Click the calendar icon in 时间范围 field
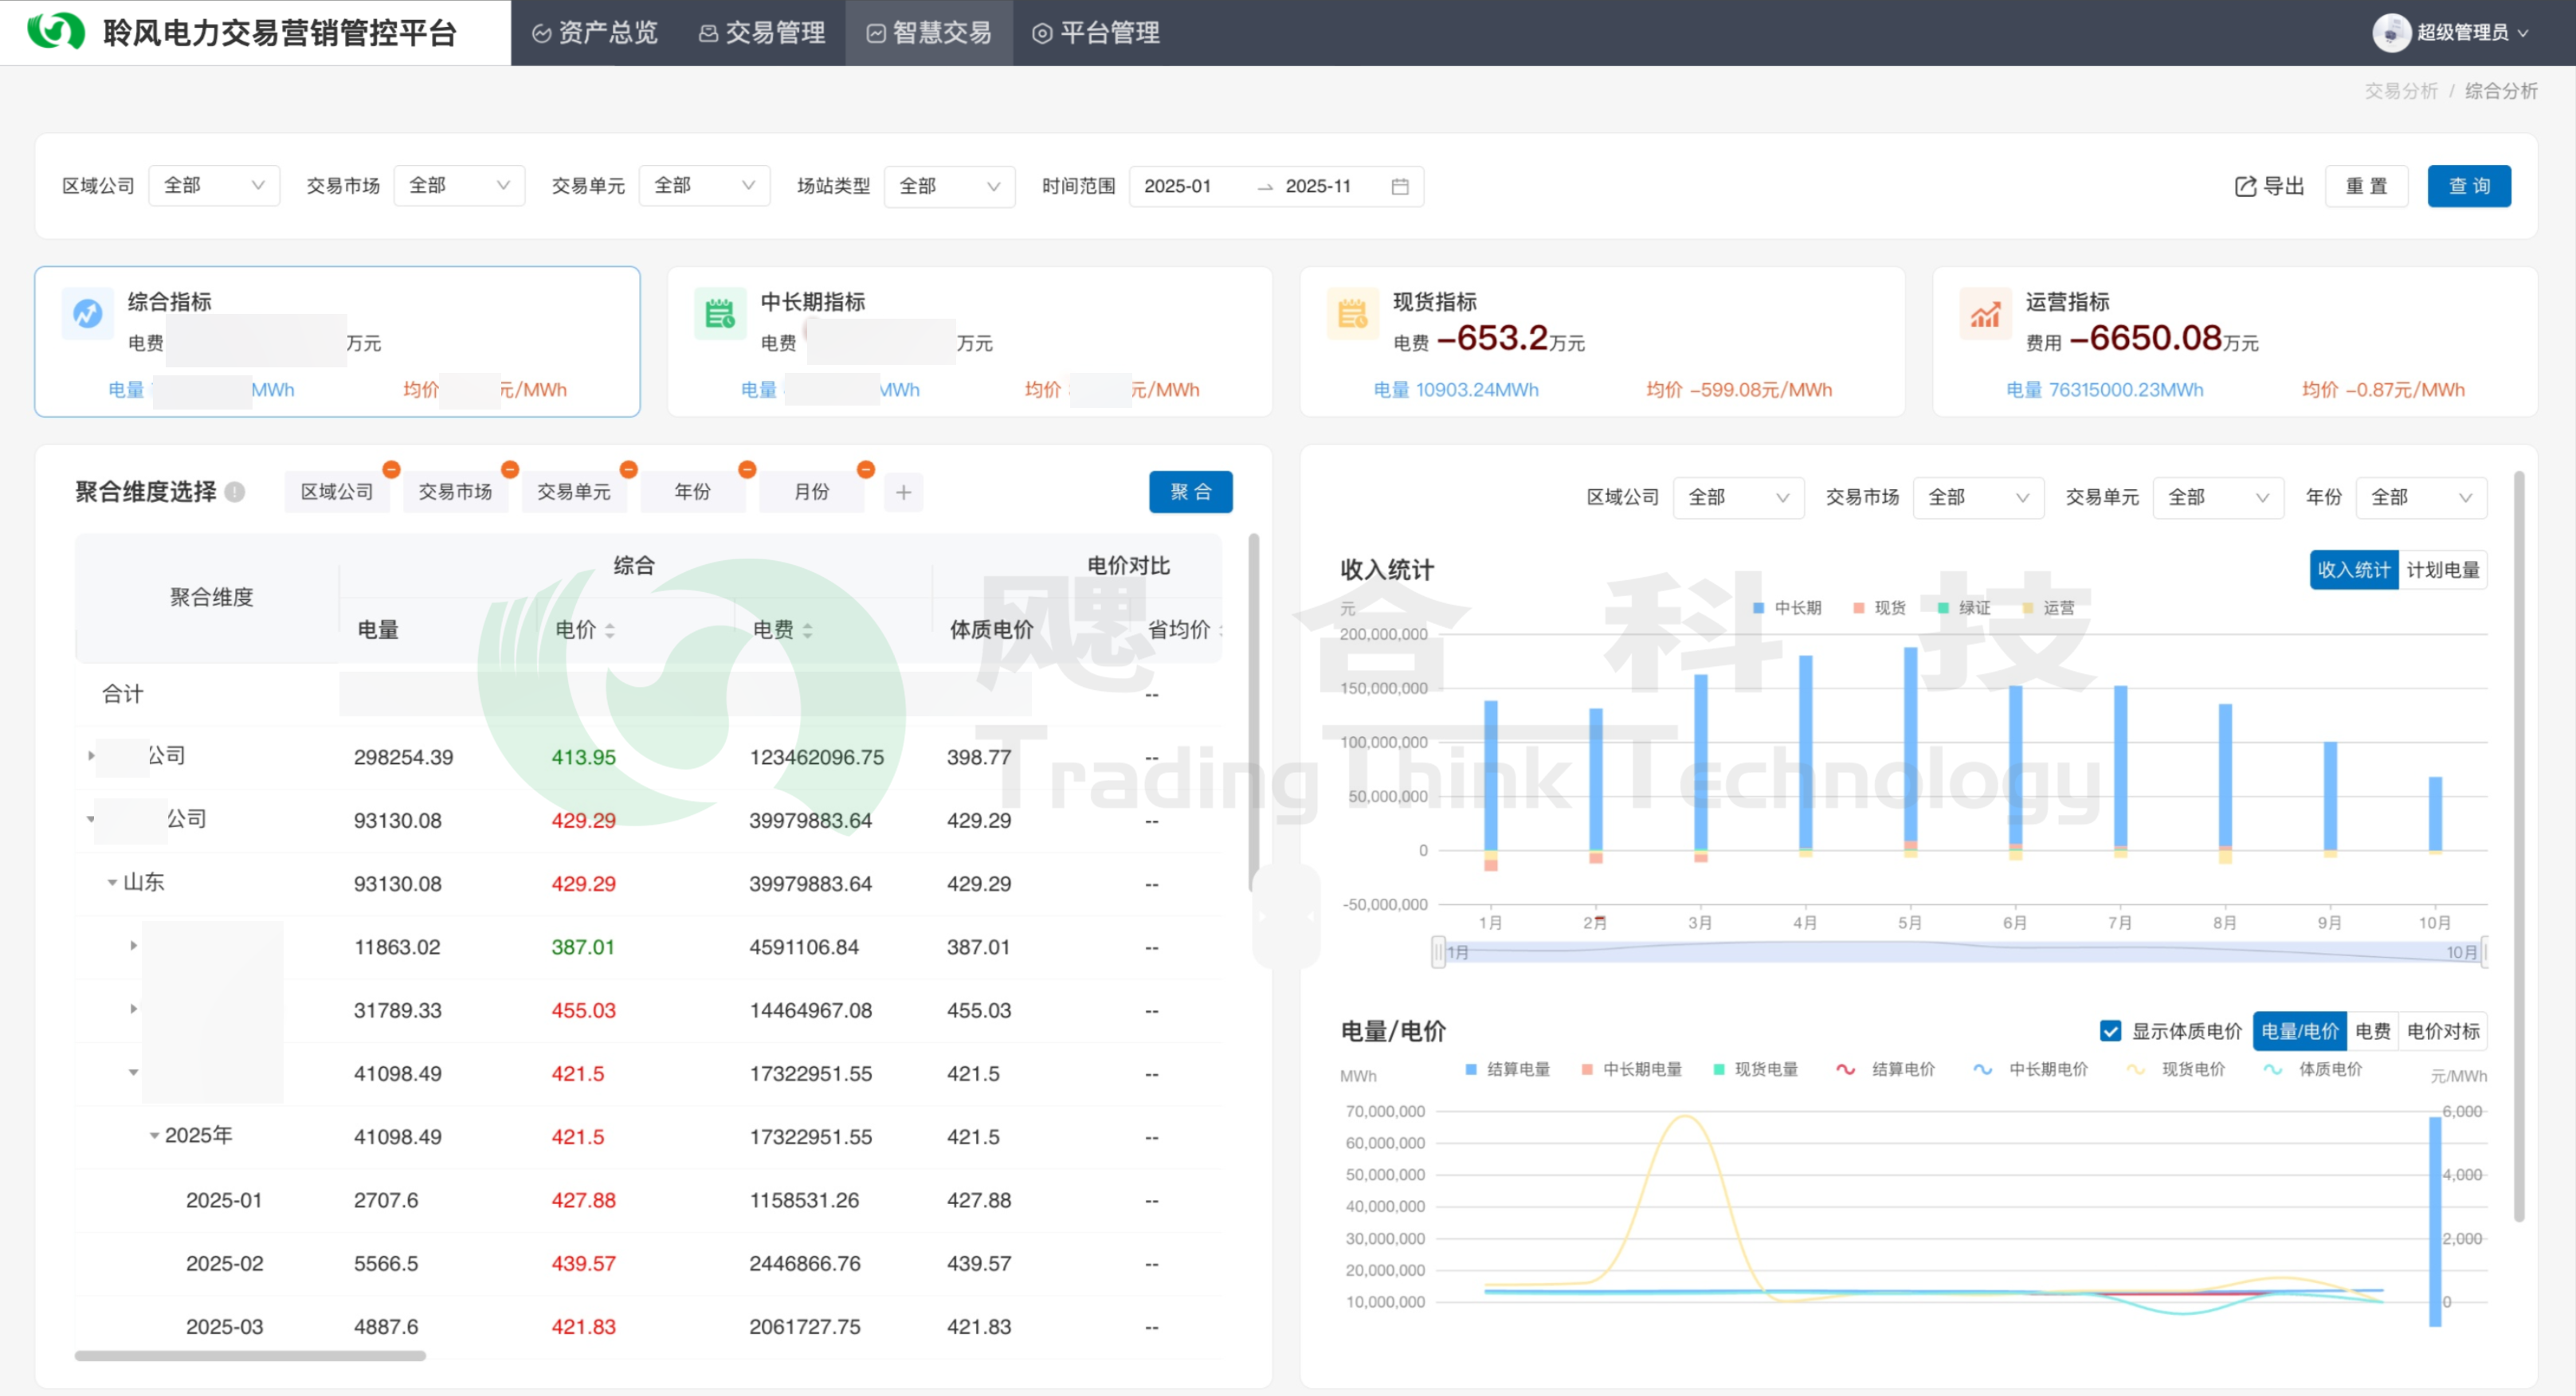This screenshot has width=2576, height=1396. (1400, 186)
